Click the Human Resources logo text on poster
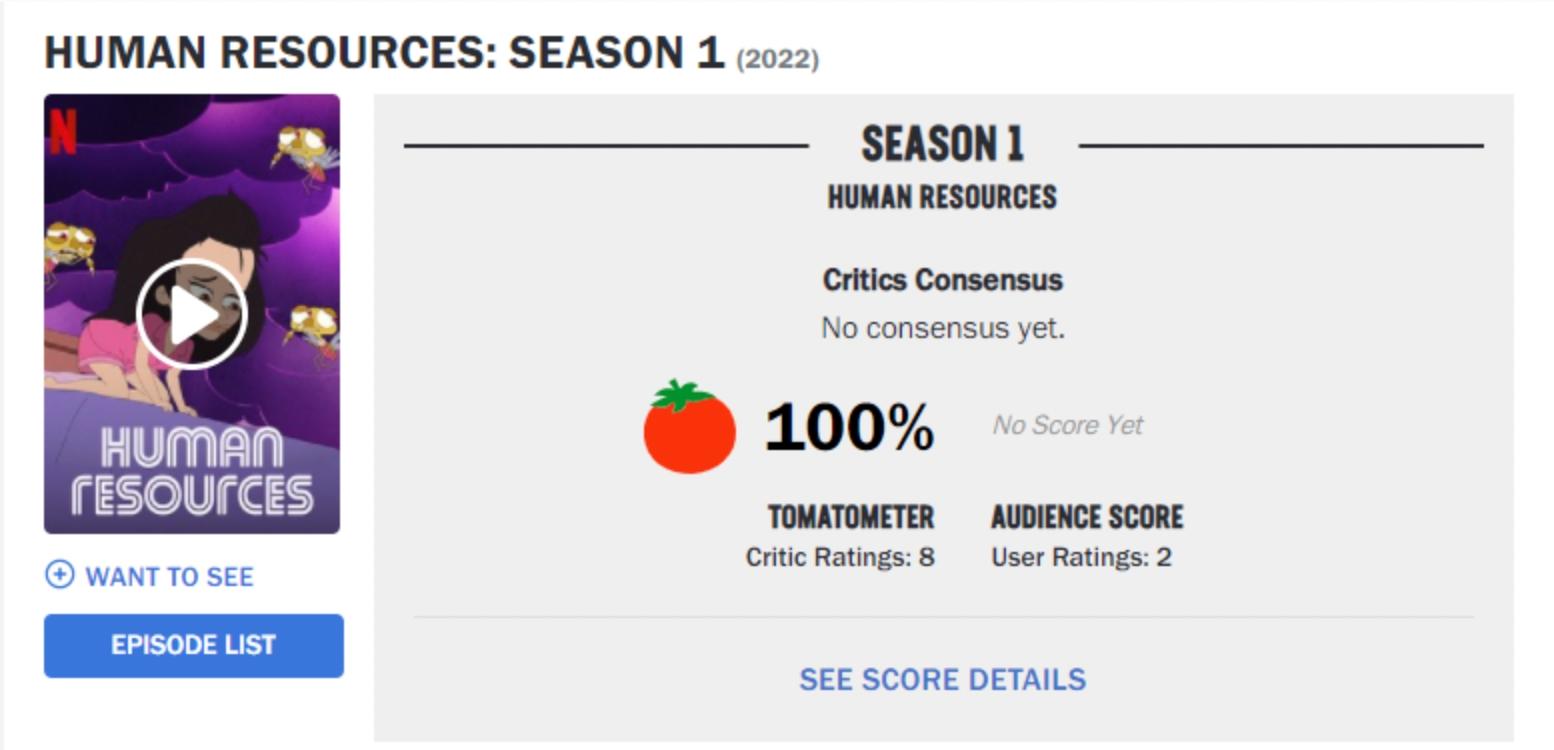Image resolution: width=1554 pixels, height=750 pixels. [192, 472]
